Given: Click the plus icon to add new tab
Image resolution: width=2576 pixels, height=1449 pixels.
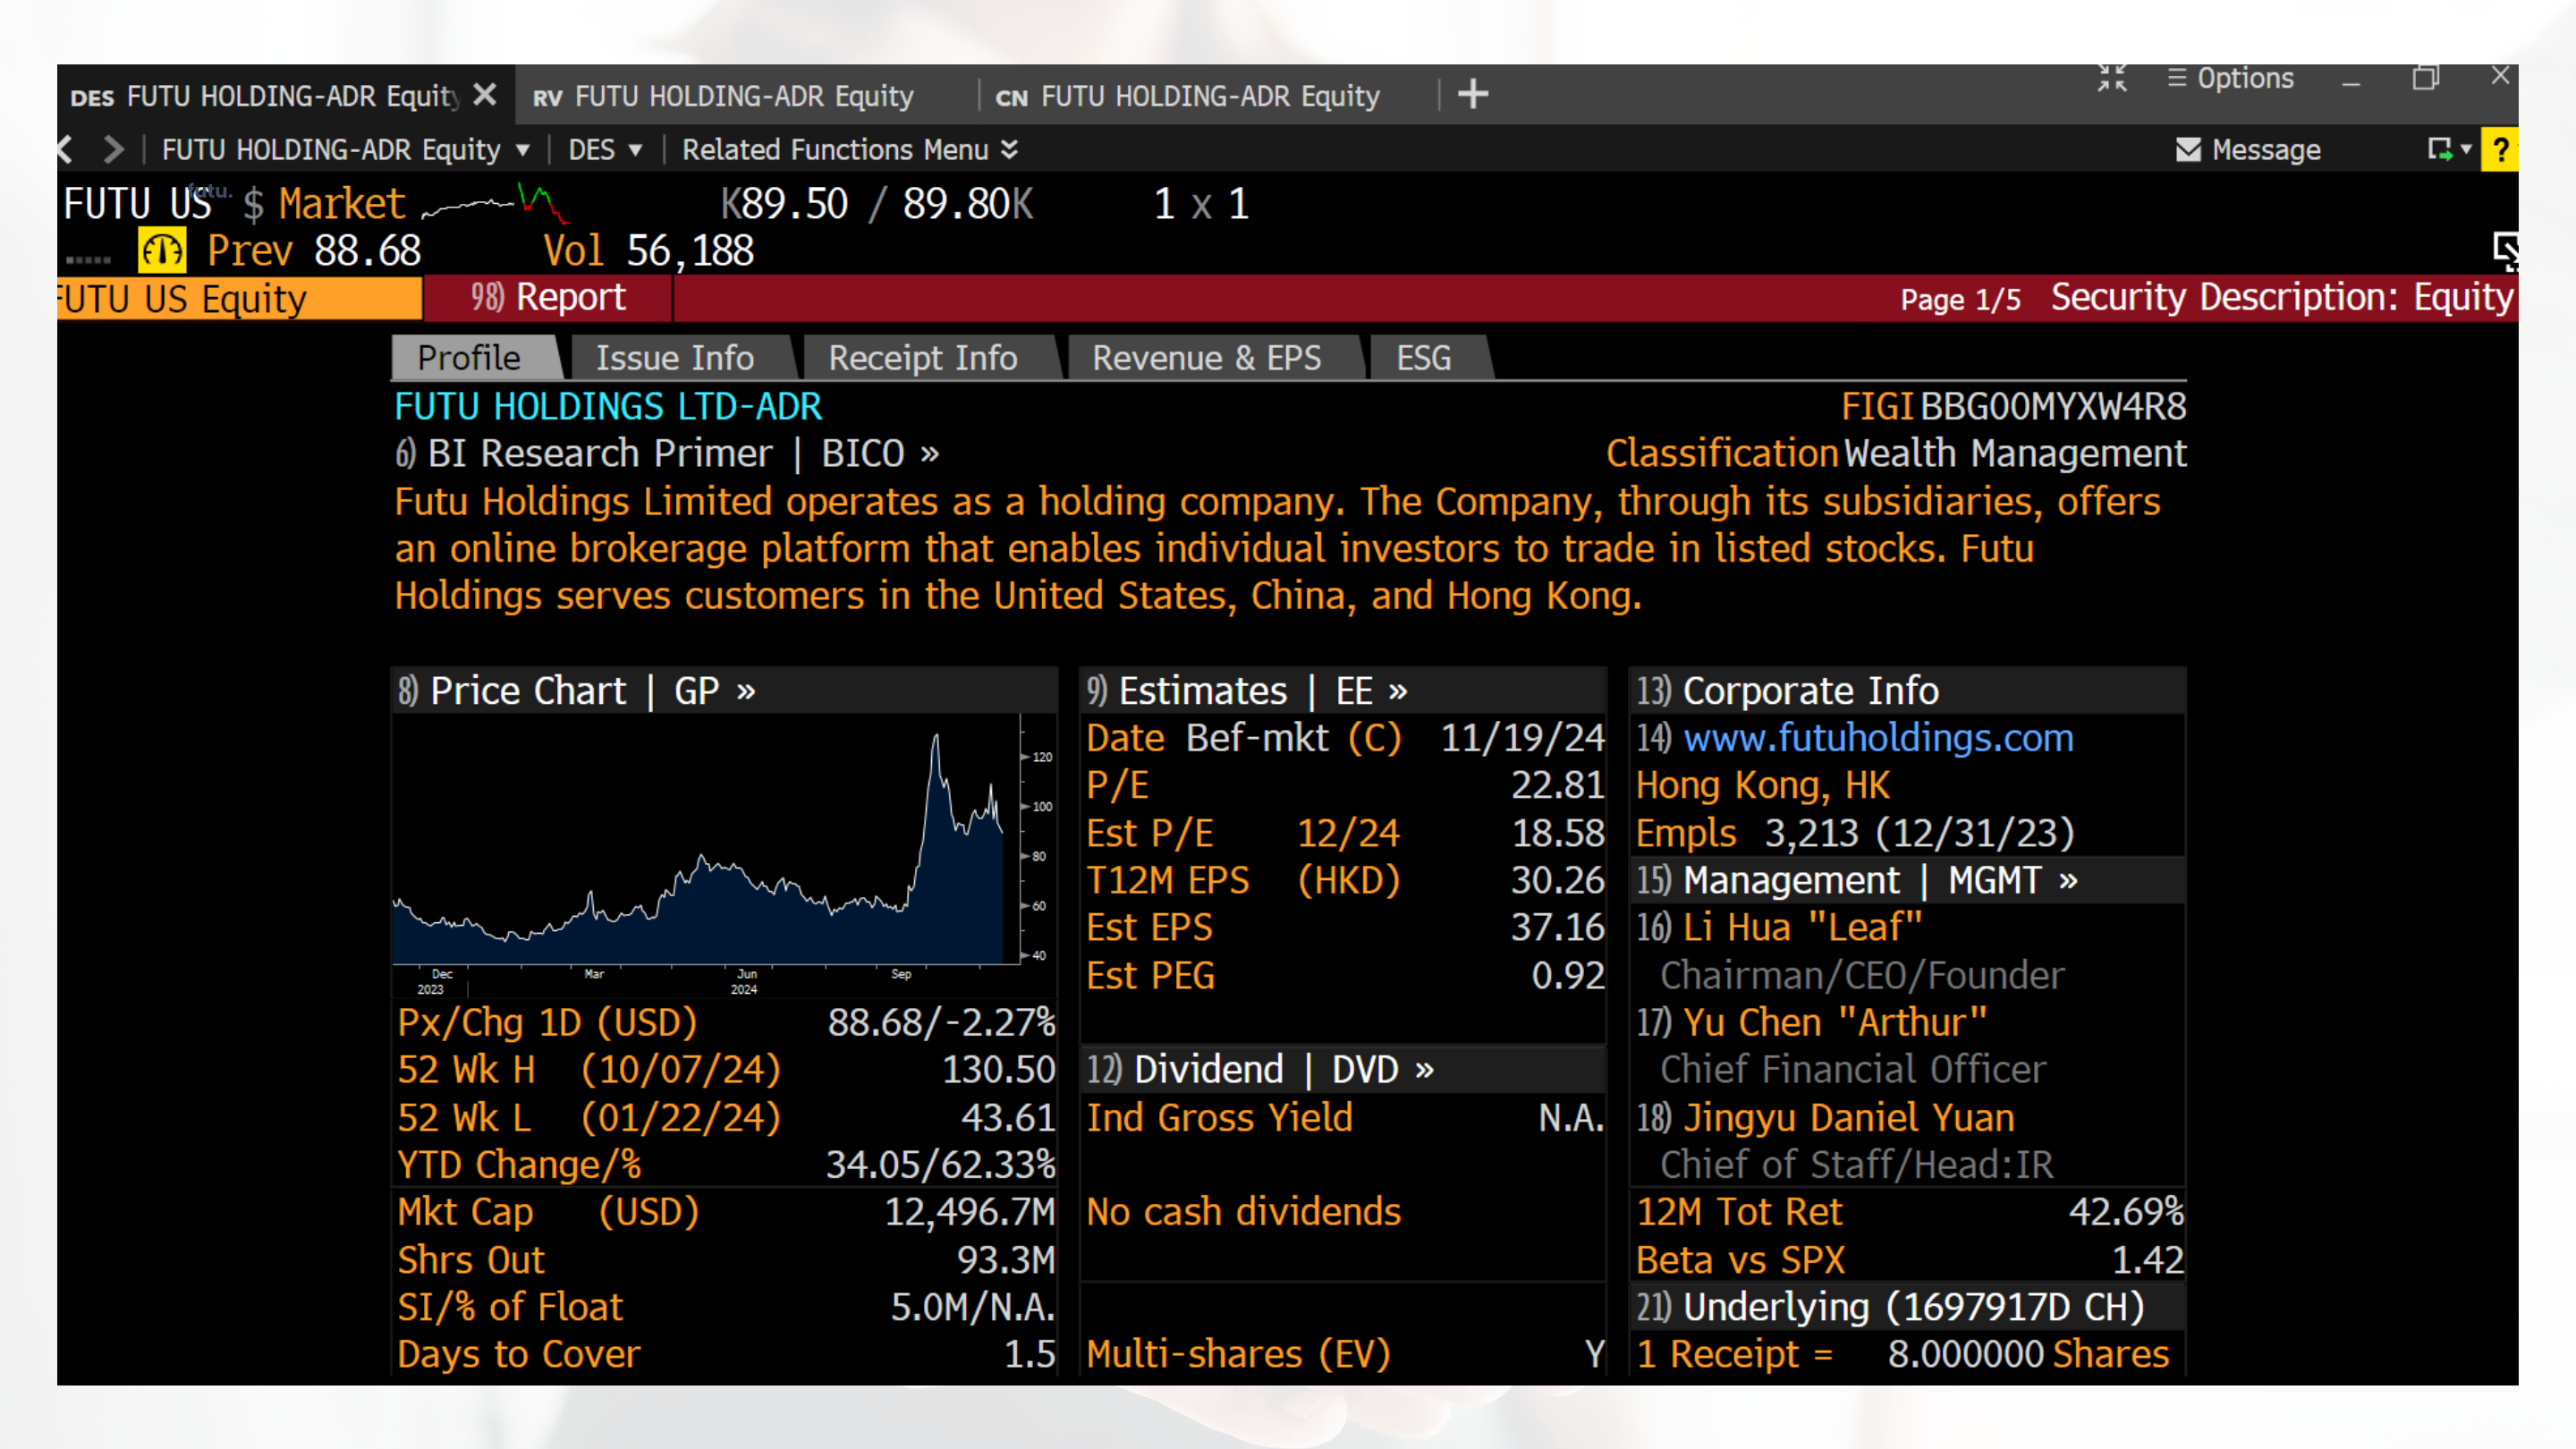Looking at the screenshot, I should [1472, 95].
